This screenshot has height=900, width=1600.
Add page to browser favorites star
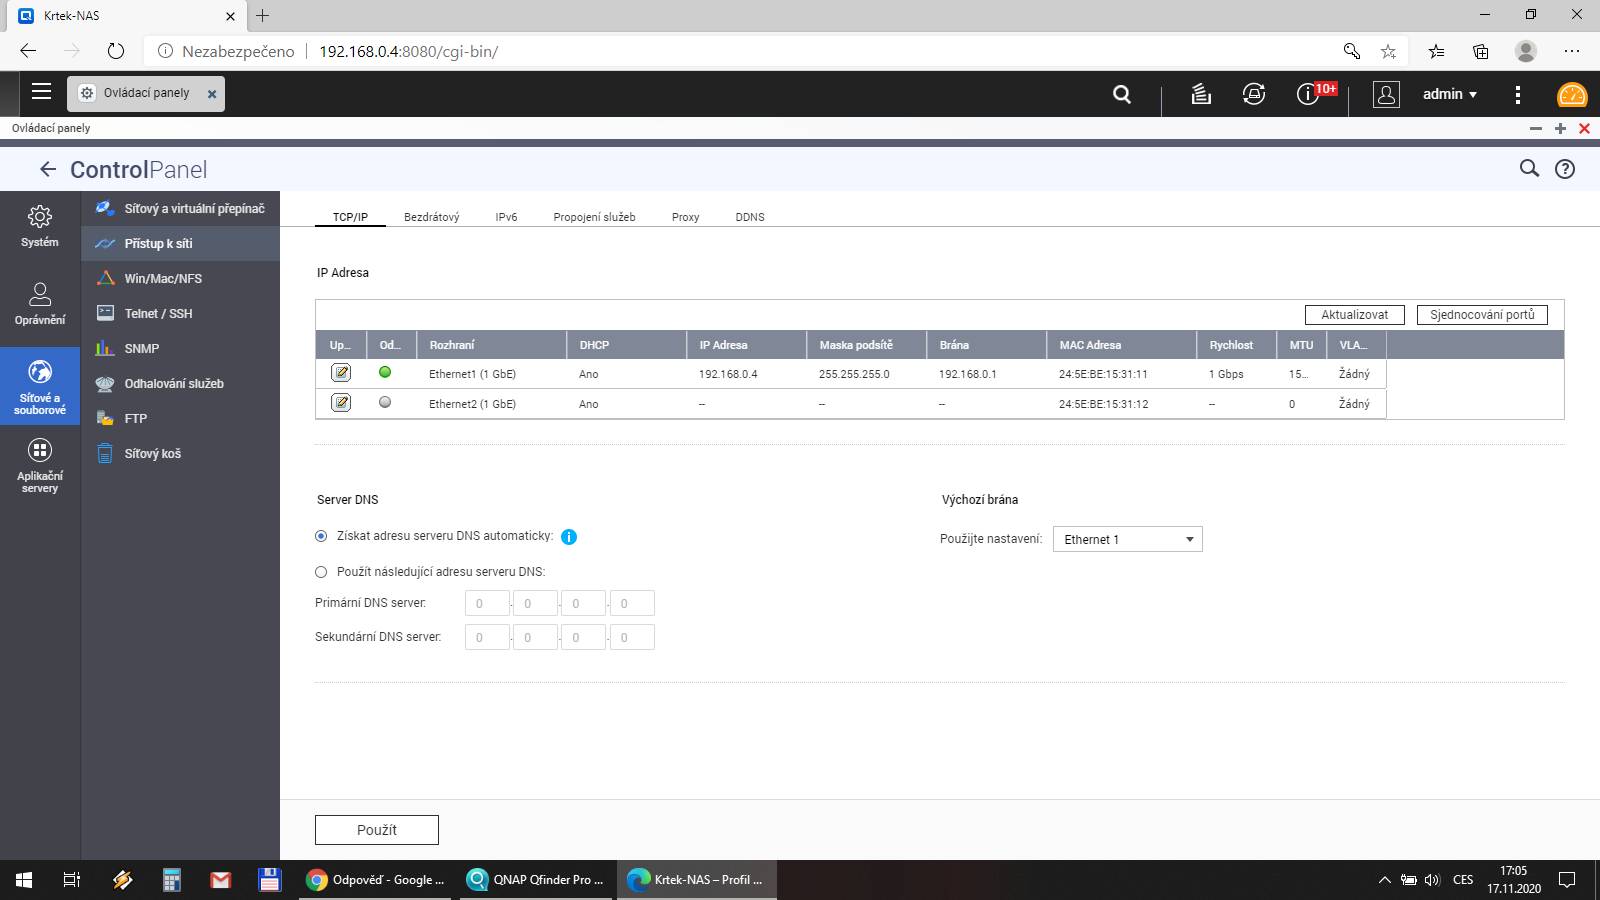(x=1388, y=51)
